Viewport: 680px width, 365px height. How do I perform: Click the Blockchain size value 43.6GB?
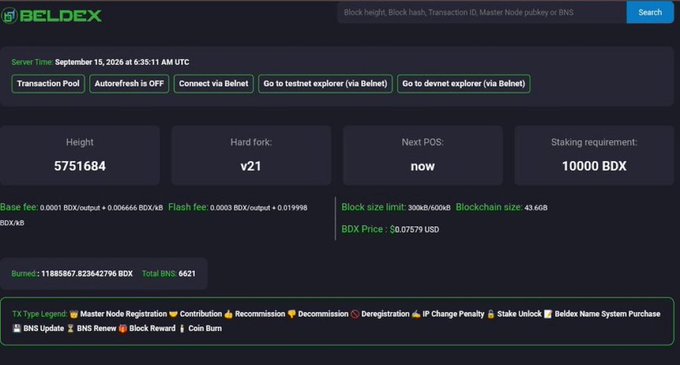pyautogui.click(x=536, y=208)
